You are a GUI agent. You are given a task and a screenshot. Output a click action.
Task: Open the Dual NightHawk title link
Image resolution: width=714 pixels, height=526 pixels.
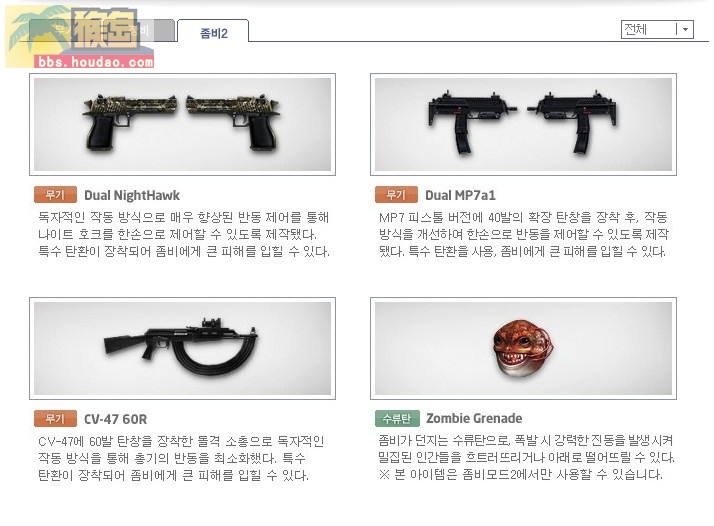[x=132, y=195]
